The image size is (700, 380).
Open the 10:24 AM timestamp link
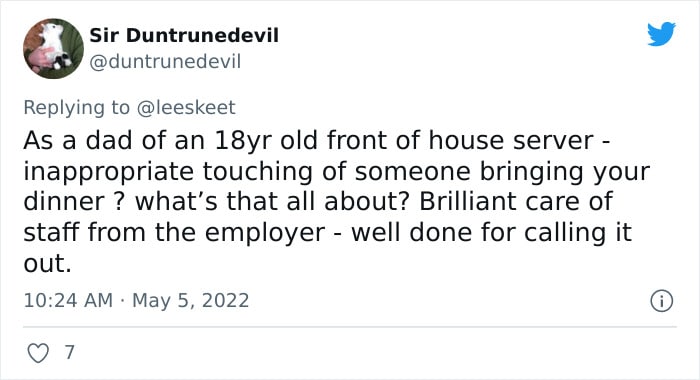click(68, 300)
